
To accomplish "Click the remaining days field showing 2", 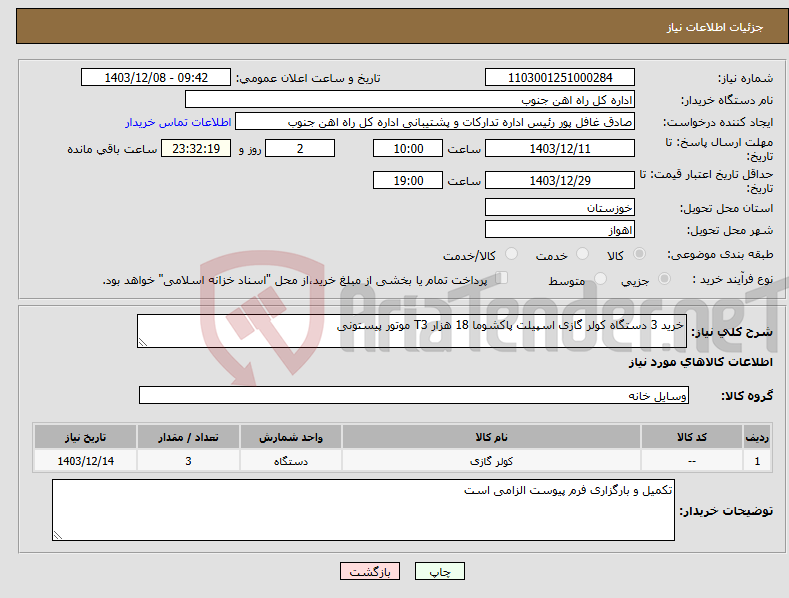I will click(300, 148).
